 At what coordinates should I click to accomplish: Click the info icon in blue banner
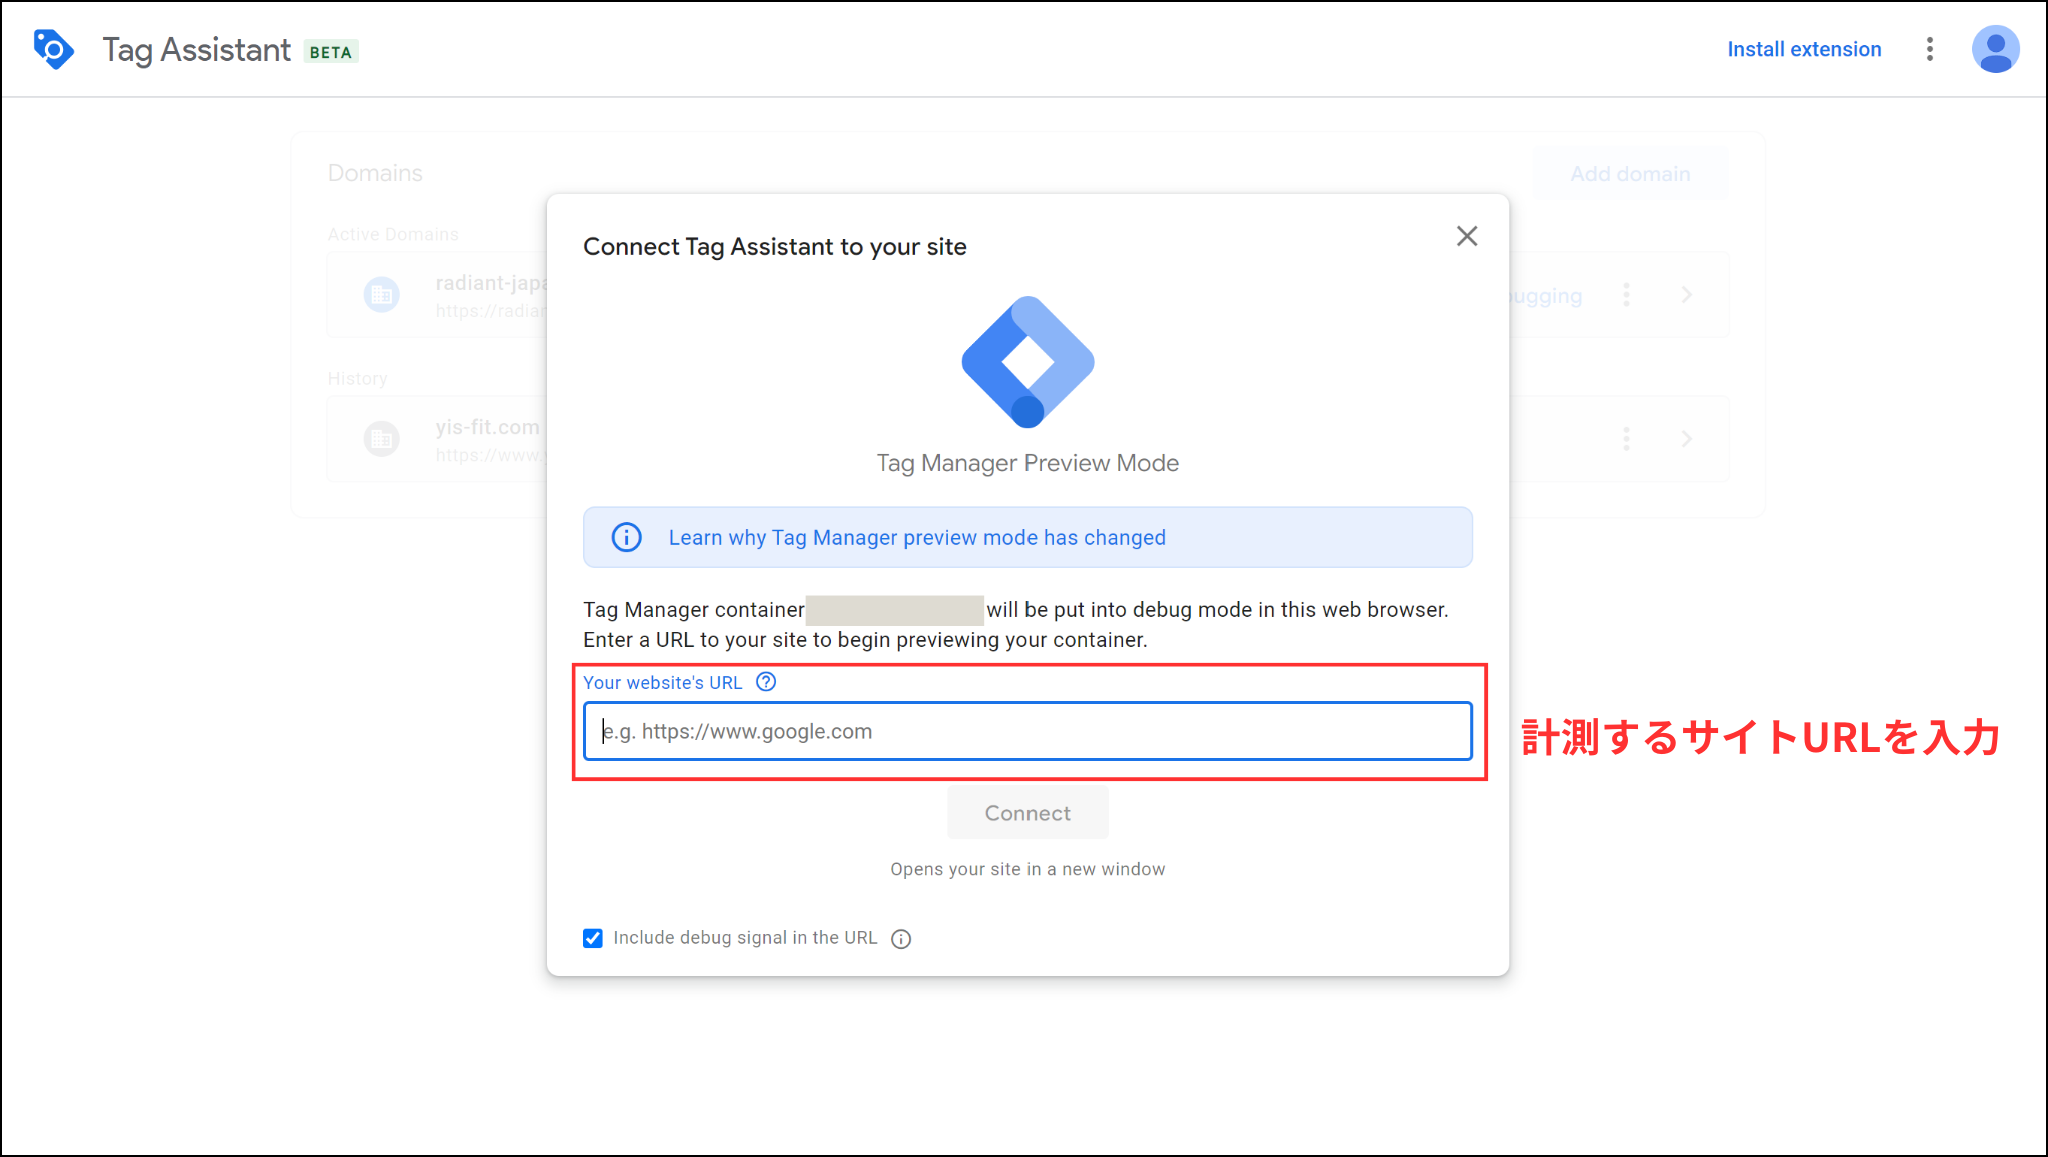627,537
